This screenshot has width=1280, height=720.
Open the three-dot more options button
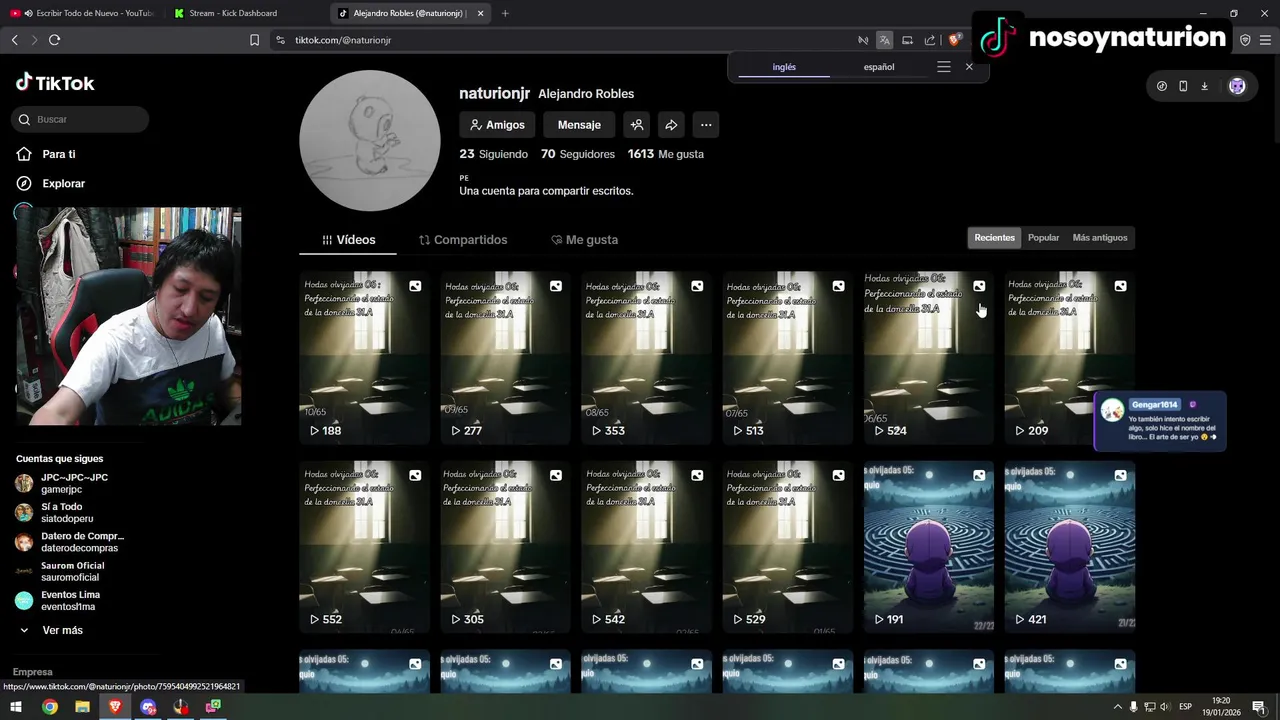tap(706, 125)
